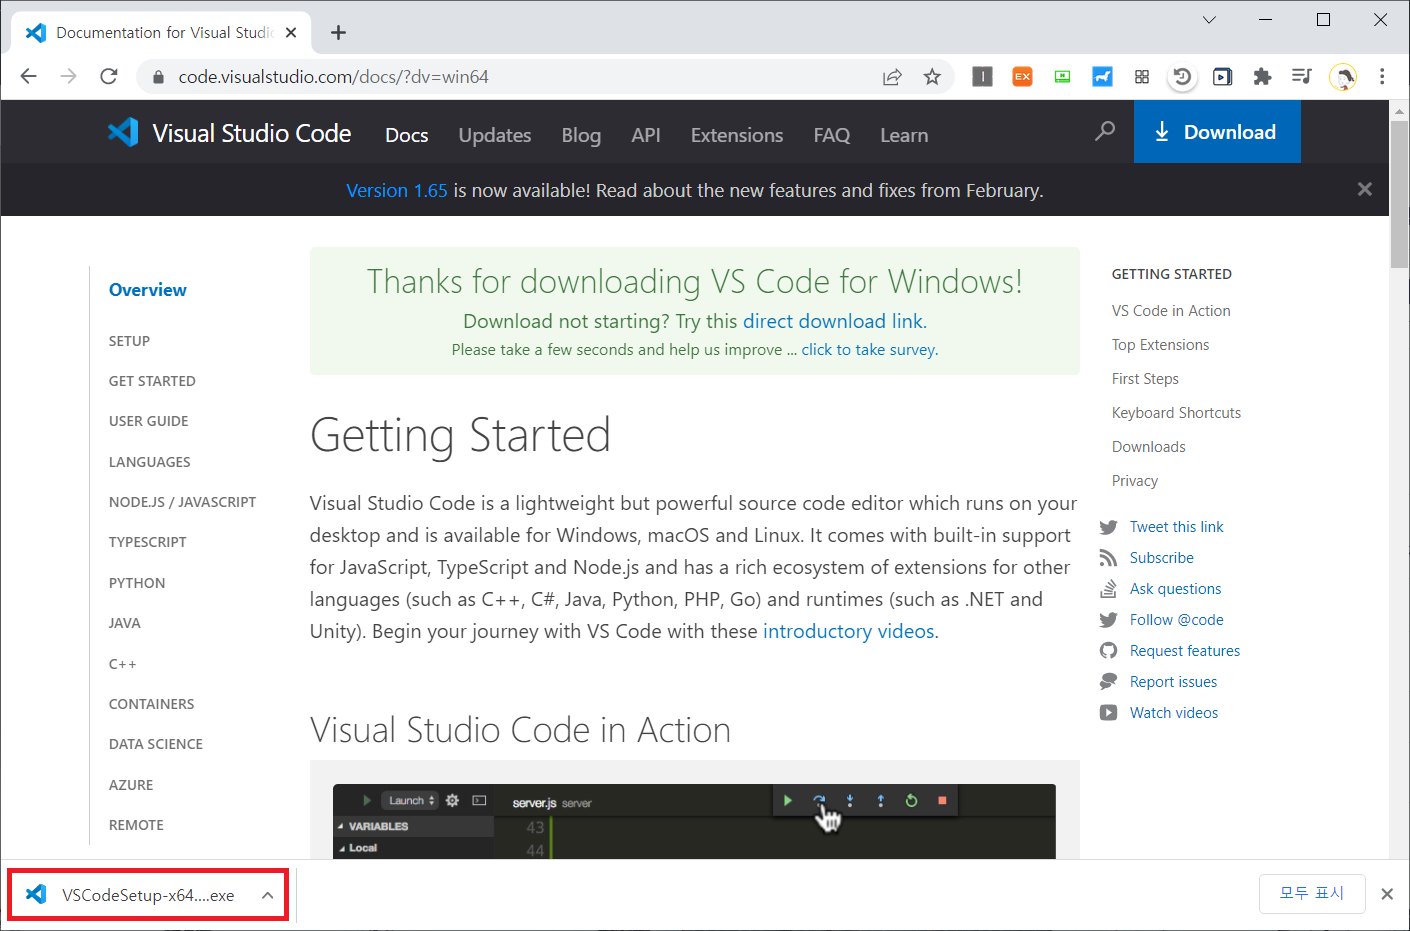Click the Ask questions Stack Overflow icon

[1108, 589]
